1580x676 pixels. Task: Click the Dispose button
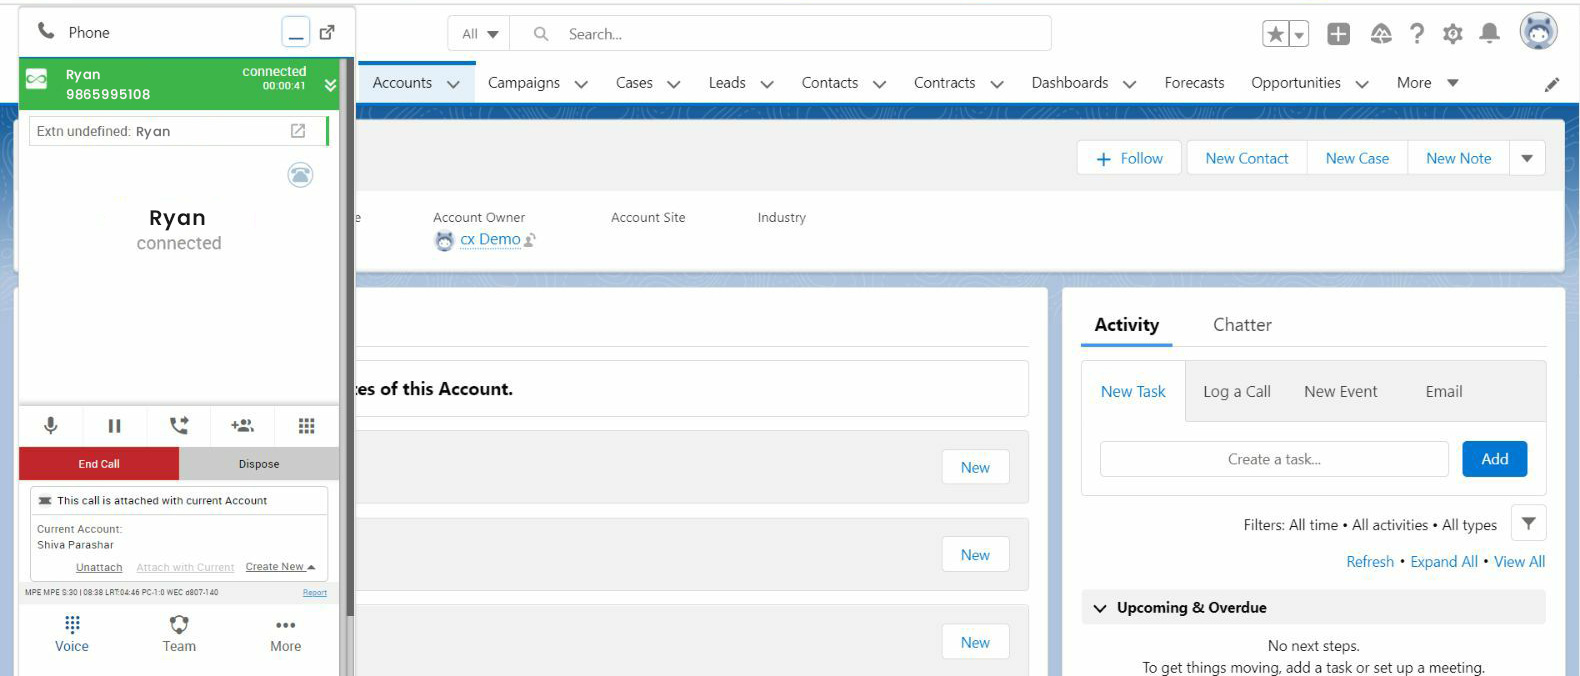coord(259,464)
